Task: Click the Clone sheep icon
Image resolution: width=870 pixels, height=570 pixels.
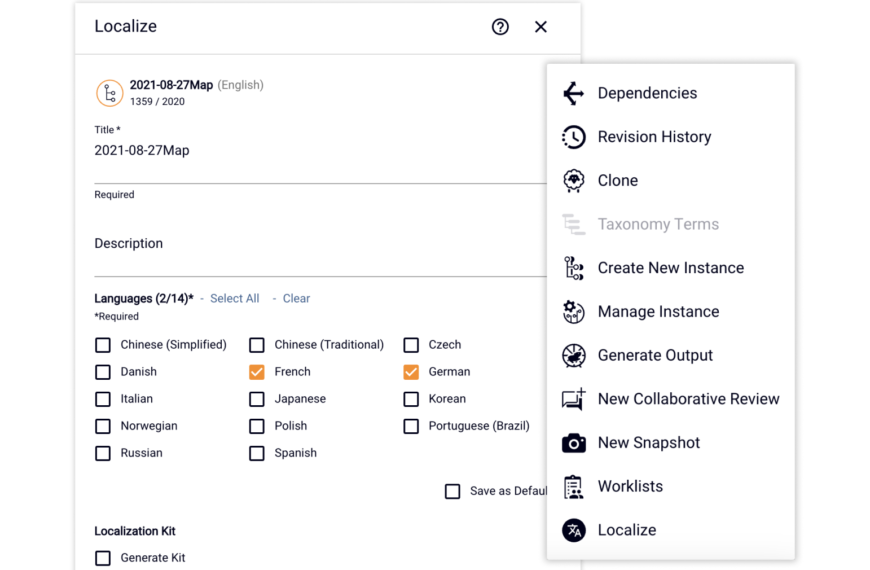Action: coord(573,180)
